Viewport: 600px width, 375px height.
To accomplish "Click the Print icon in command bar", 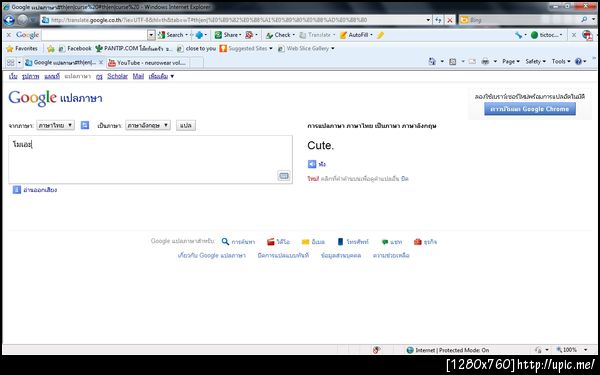I will pyautogui.click(x=485, y=61).
